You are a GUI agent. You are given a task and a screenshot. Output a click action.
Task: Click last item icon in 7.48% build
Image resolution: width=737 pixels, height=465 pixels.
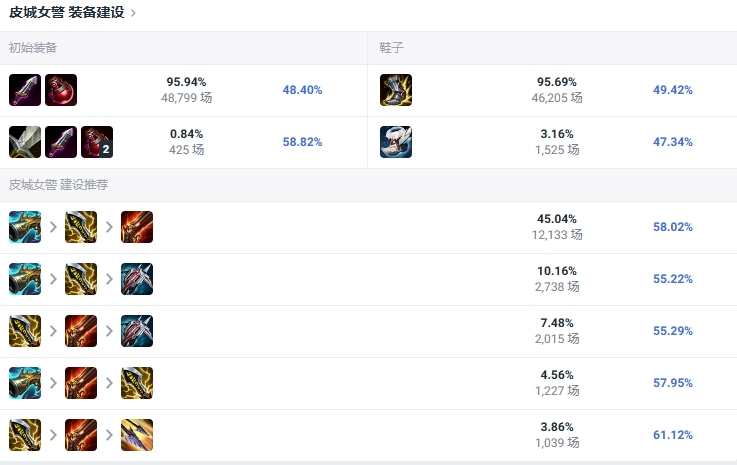coord(137,332)
